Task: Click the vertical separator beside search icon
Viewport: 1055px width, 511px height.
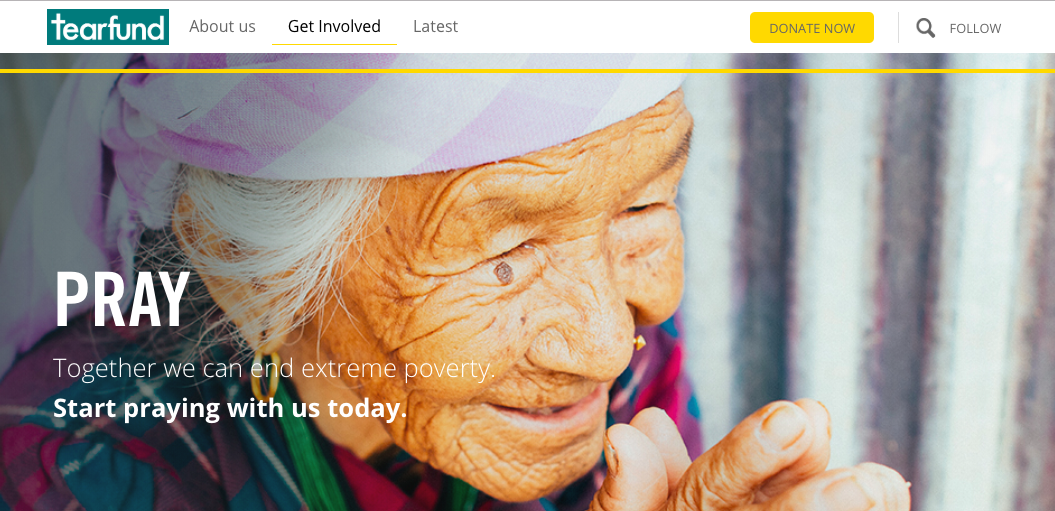Action: coord(898,28)
